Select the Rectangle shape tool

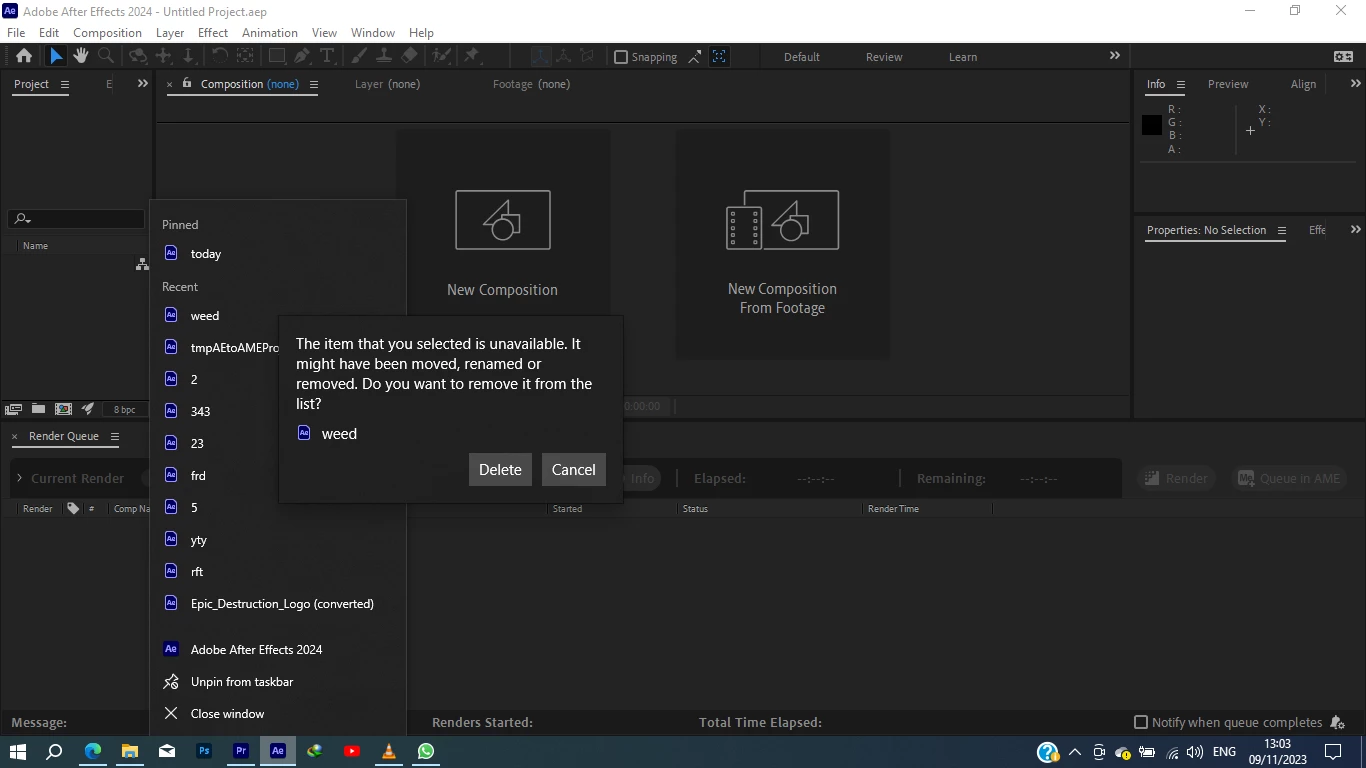277,56
